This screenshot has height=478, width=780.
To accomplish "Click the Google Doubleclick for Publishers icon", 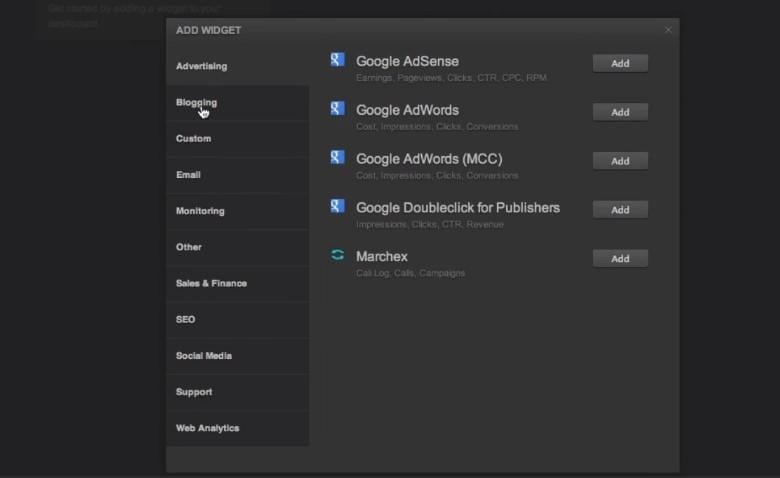I will tap(337, 206).
